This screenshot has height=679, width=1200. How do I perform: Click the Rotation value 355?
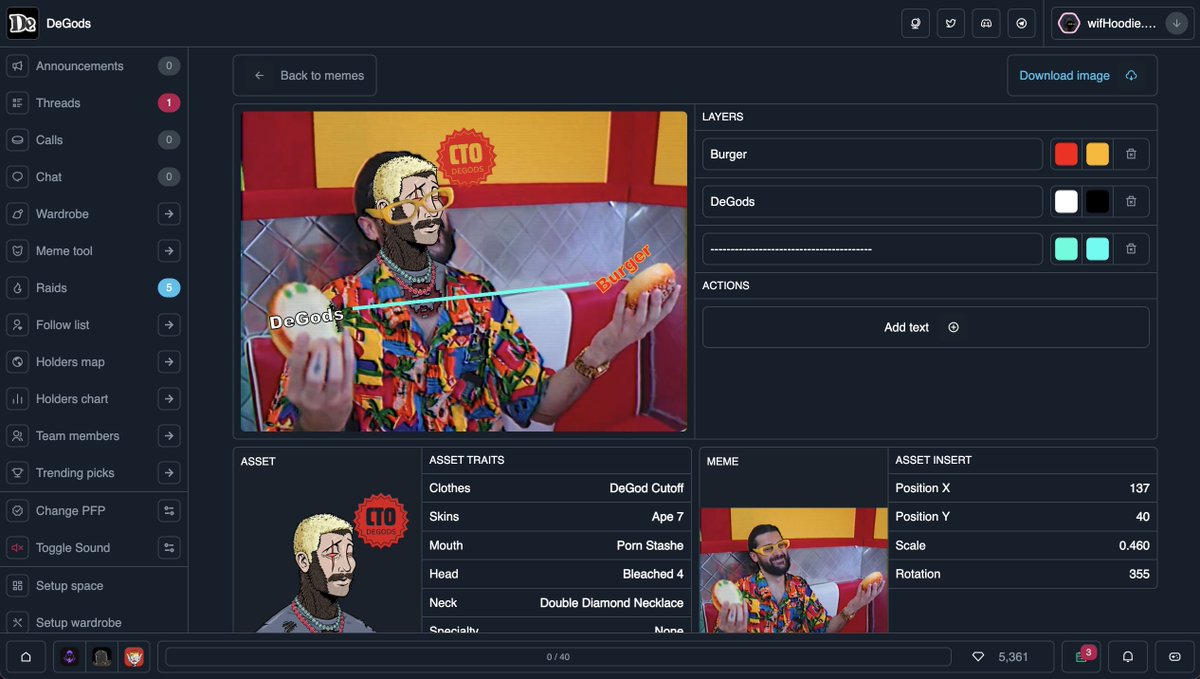coord(1139,574)
